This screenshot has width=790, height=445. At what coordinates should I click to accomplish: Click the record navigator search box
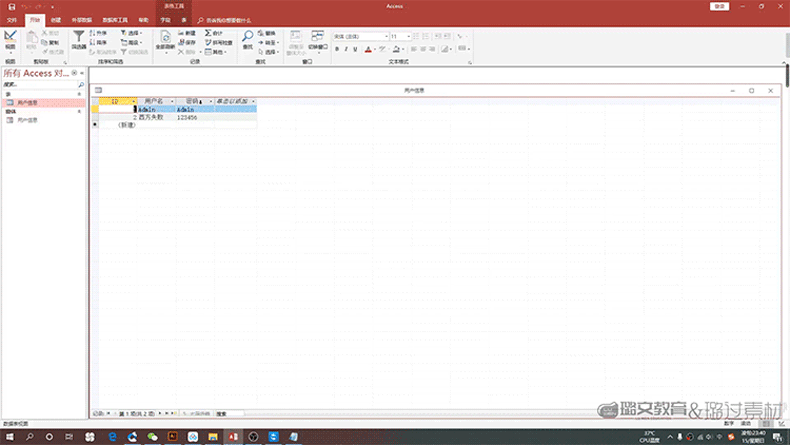[x=229, y=413]
